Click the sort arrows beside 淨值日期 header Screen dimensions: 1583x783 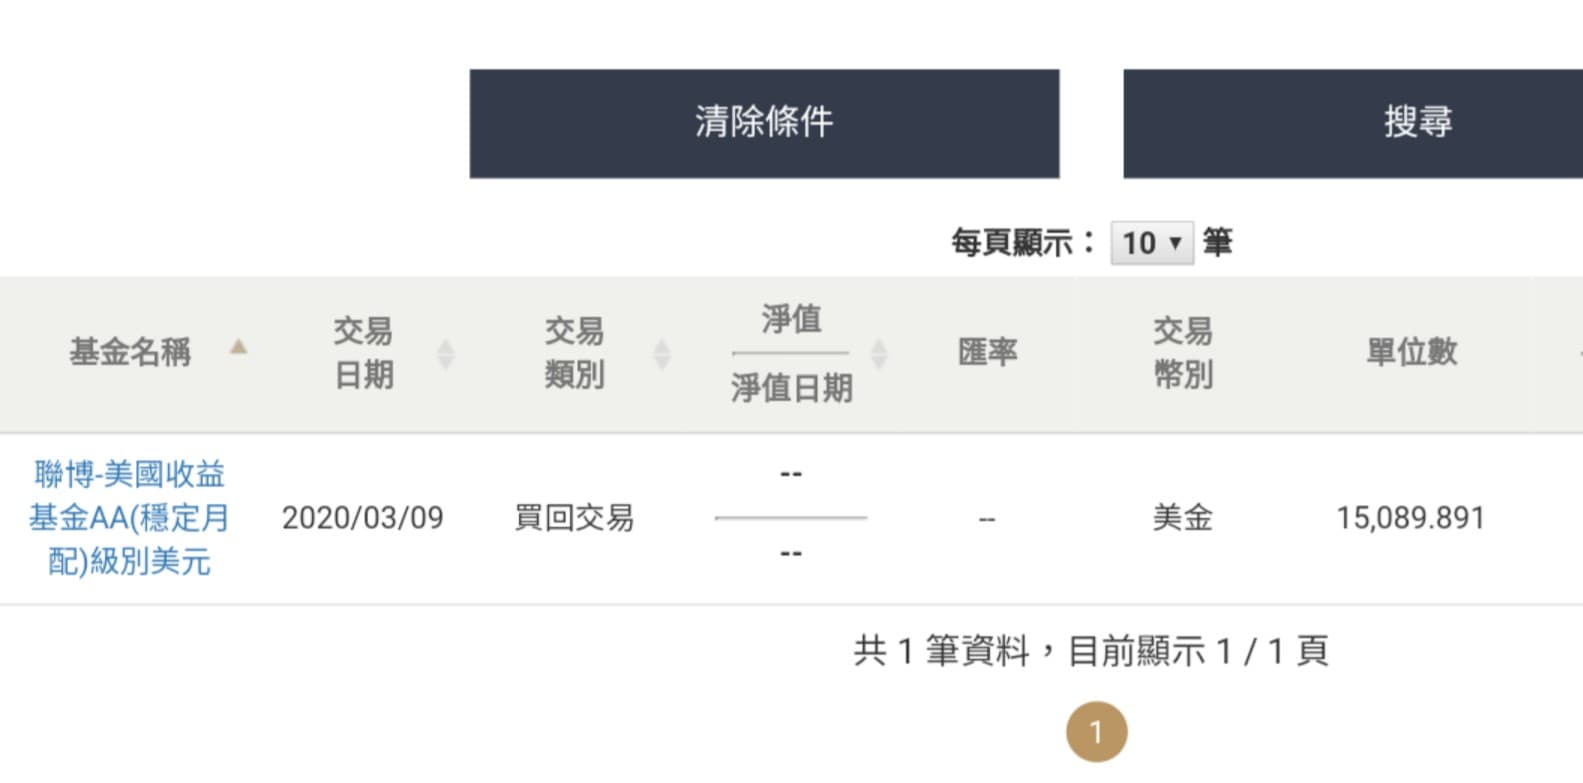tap(878, 353)
